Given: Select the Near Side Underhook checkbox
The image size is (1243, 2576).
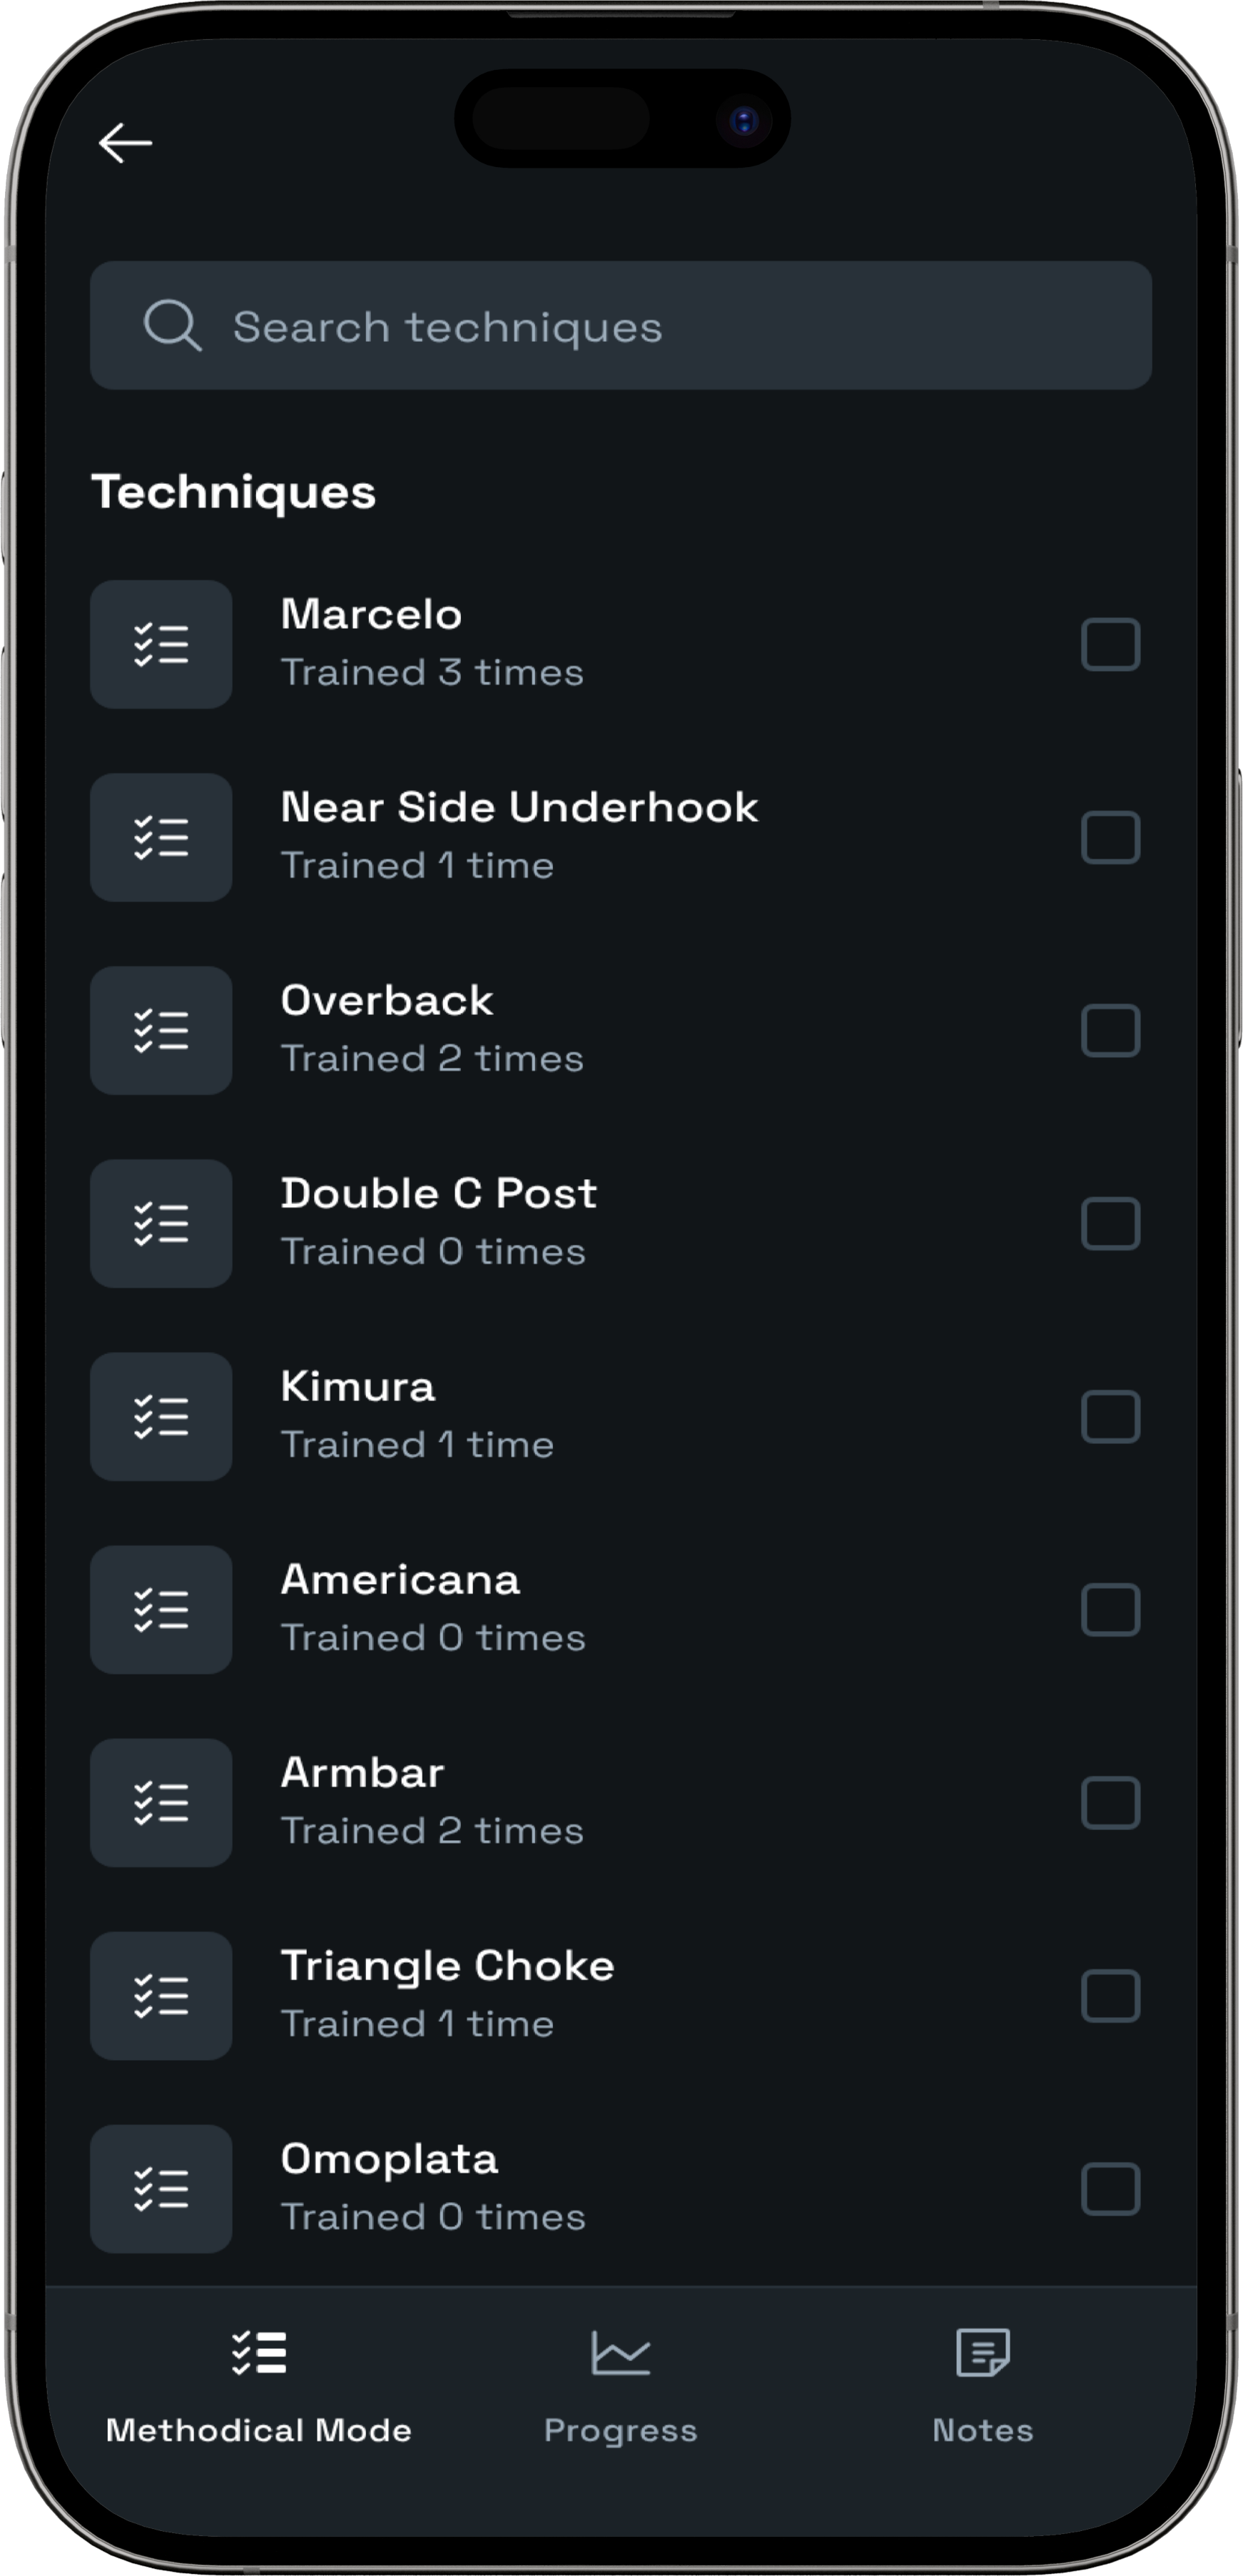Looking at the screenshot, I should coord(1110,838).
